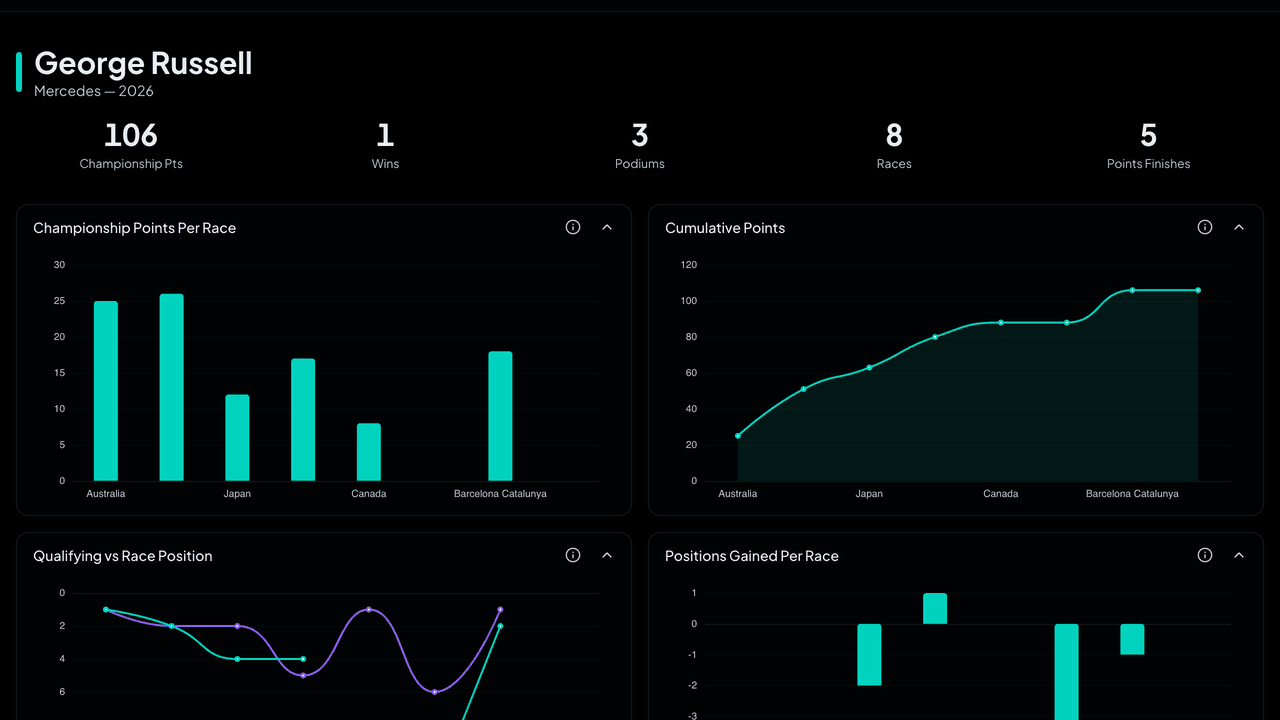Screen dimensions: 1280x720
Task: Click the Japan data point on Cumulative Points
Action: [x=869, y=367]
